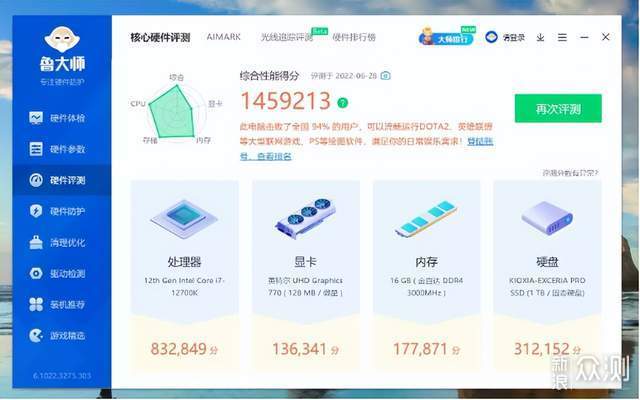This screenshot has height=400, width=640.
Task: Click the version number 6.1022.3275.303
Action: (62, 376)
